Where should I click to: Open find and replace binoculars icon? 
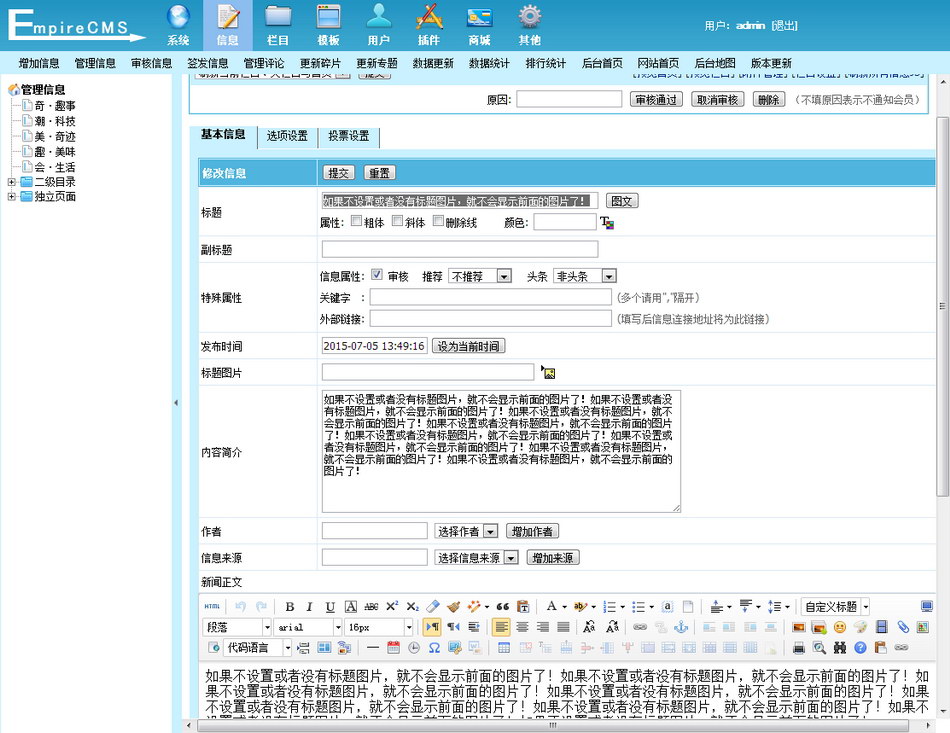[840, 648]
